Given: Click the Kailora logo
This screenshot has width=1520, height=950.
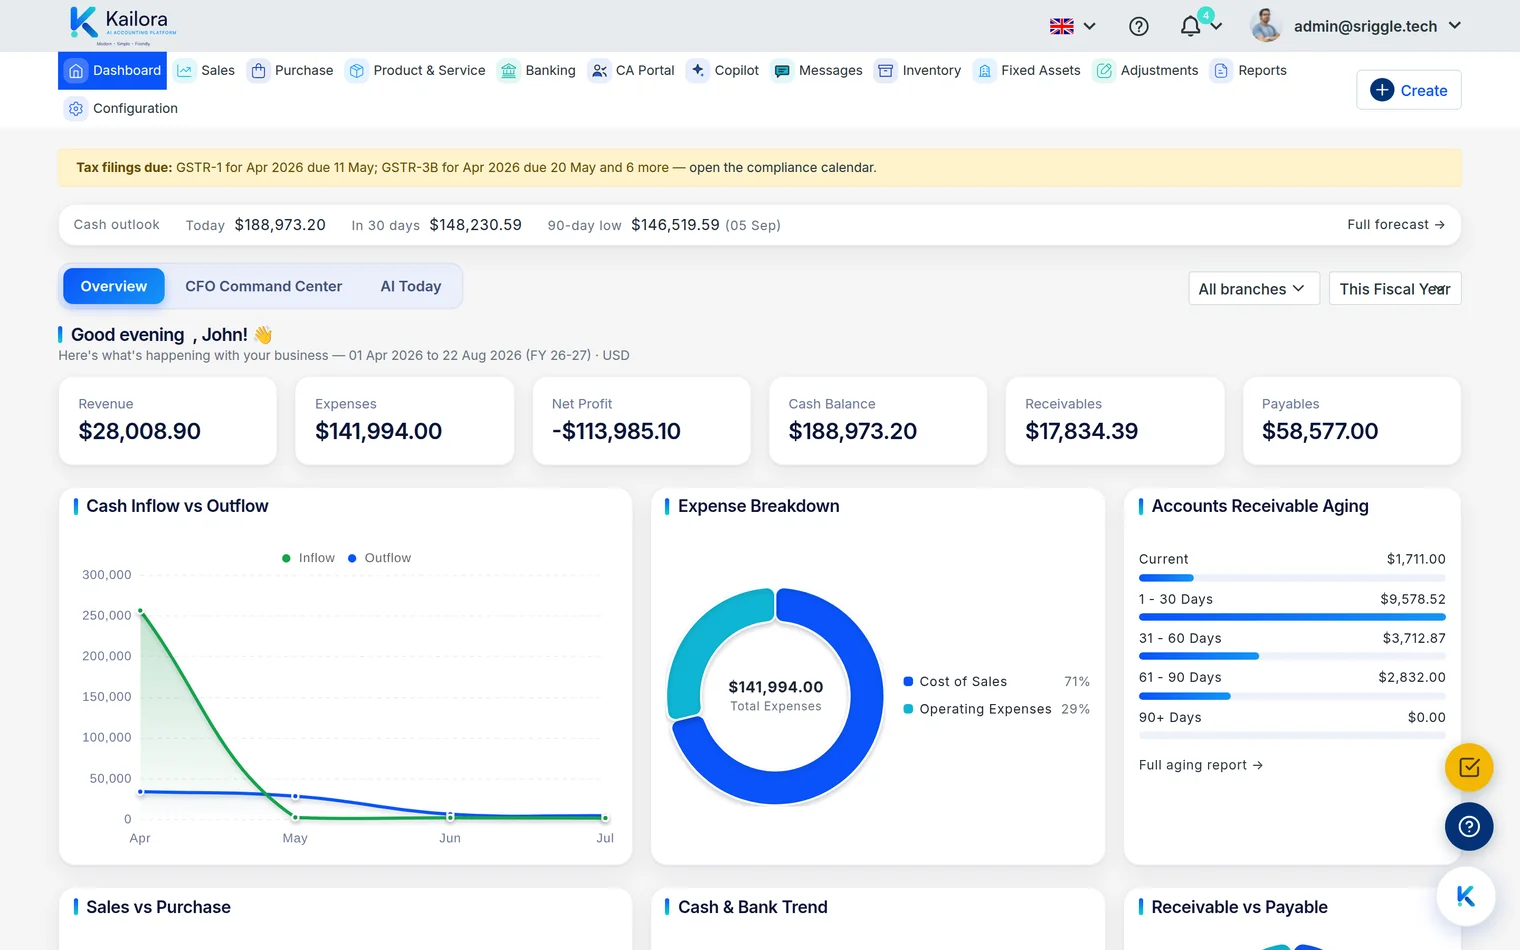Looking at the screenshot, I should pyautogui.click(x=123, y=26).
